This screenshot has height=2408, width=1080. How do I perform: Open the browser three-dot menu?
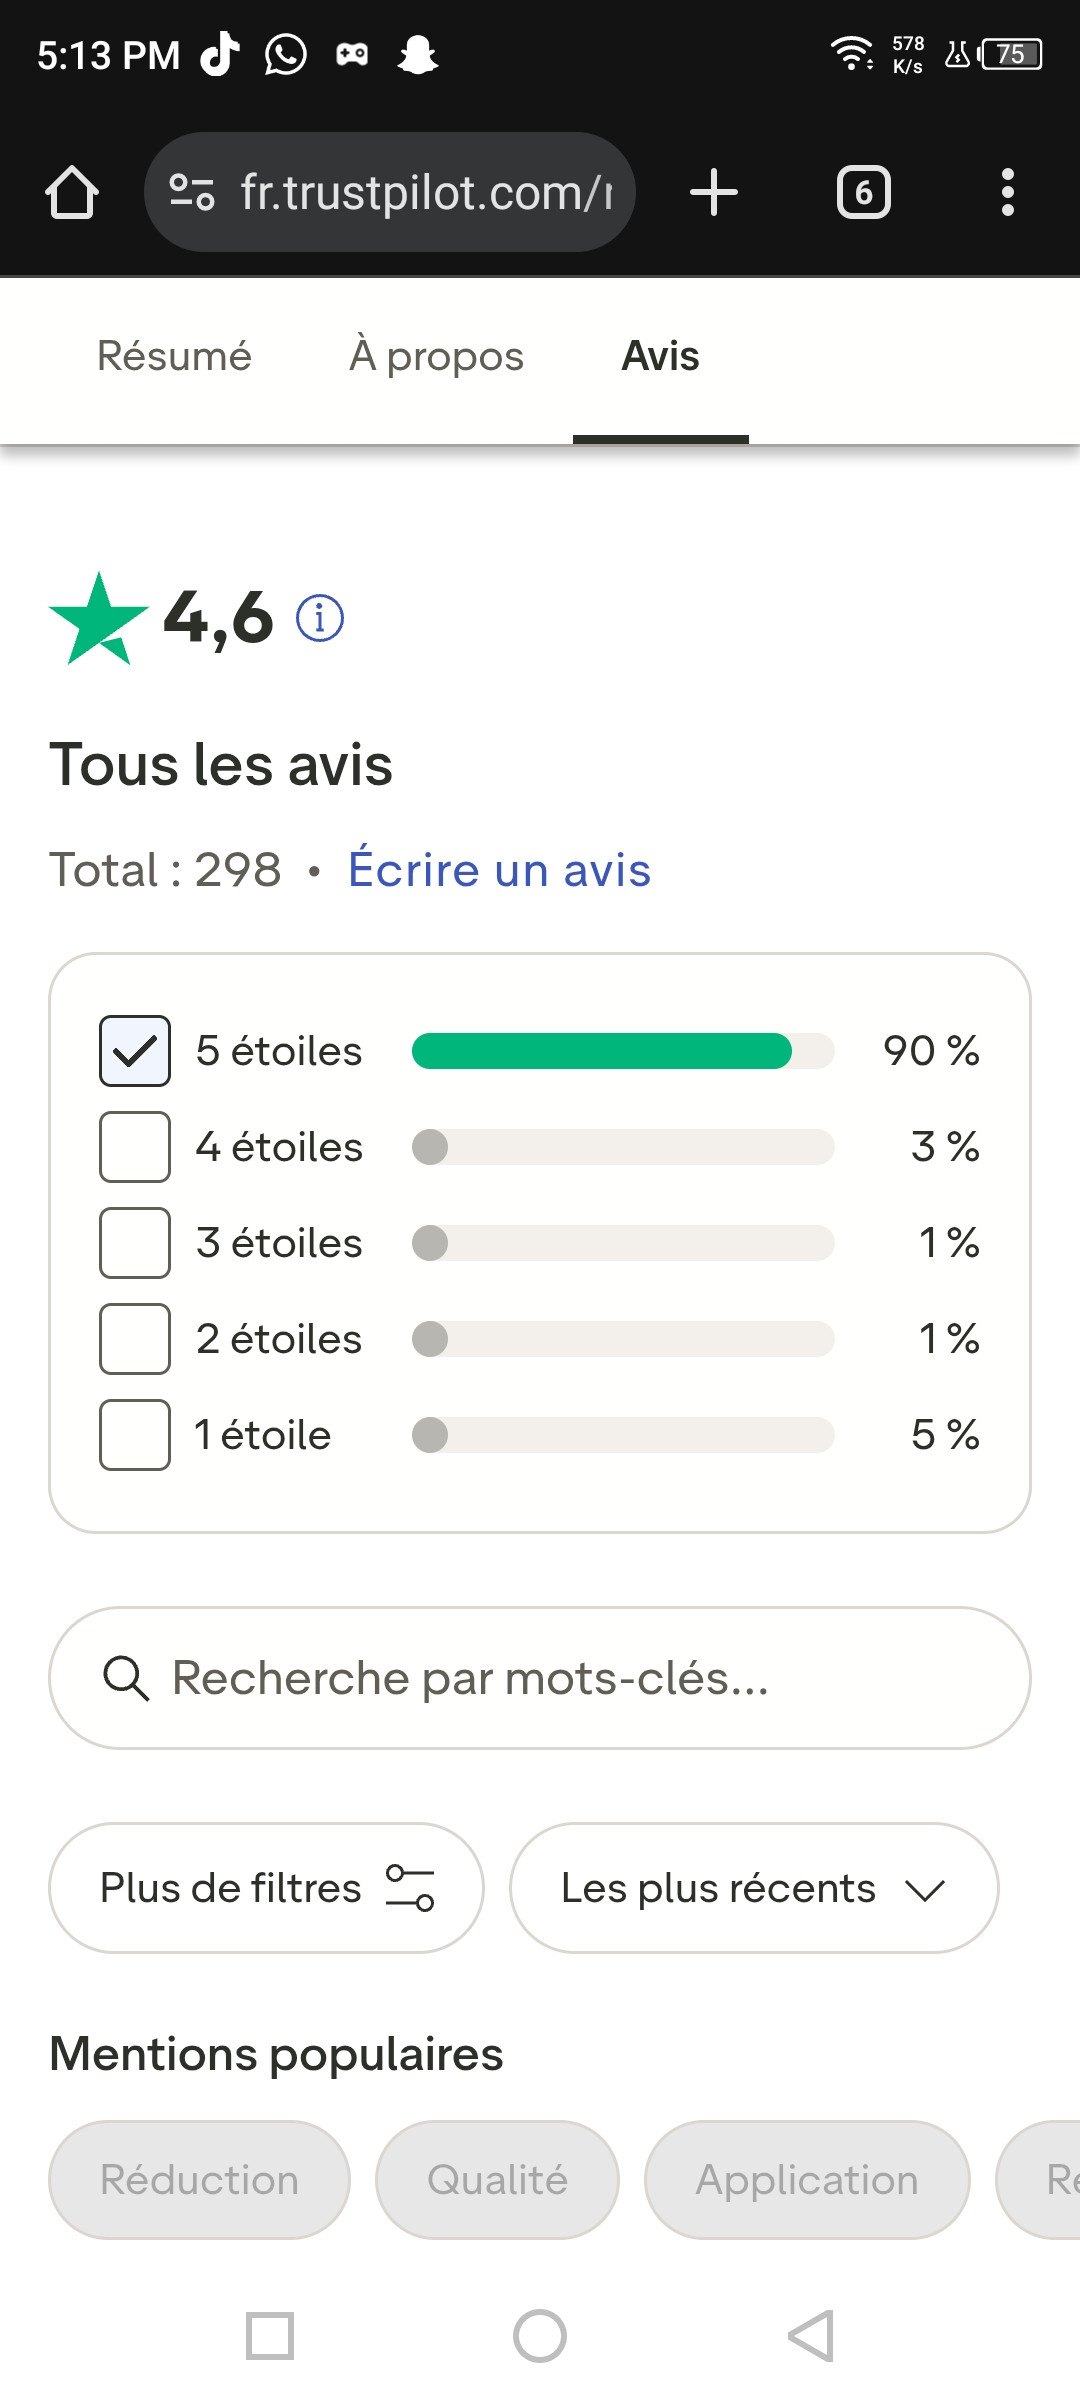pyautogui.click(x=1008, y=192)
